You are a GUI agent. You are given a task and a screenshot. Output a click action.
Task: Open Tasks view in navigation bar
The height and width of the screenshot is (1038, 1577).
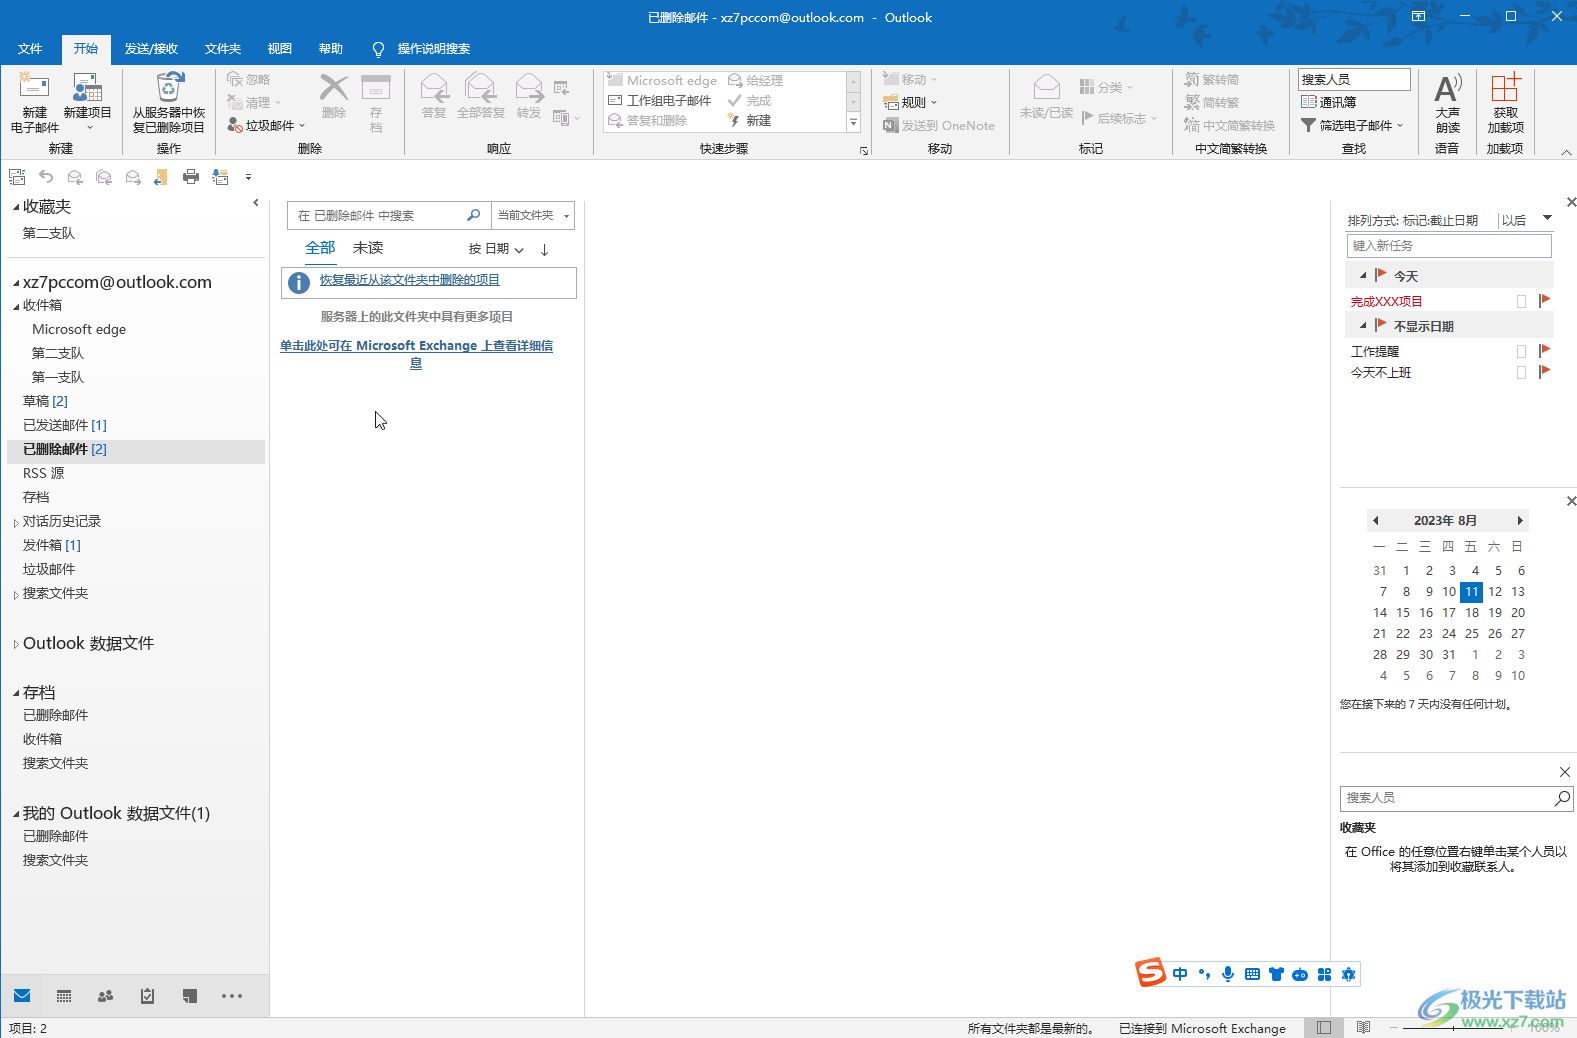click(x=148, y=996)
